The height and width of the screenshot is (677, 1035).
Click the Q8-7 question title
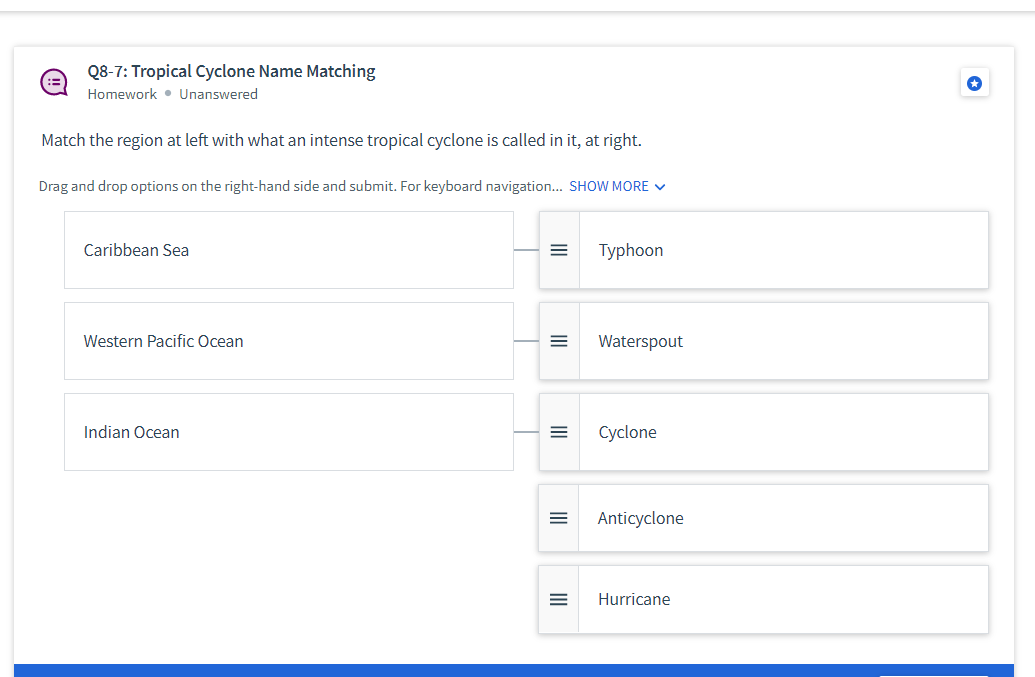(x=231, y=71)
